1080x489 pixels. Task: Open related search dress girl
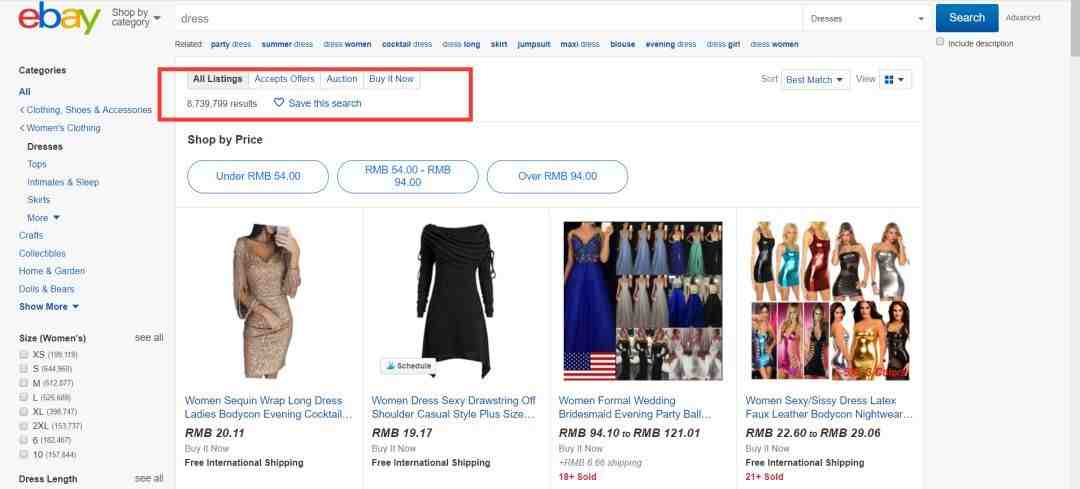pyautogui.click(x=723, y=44)
